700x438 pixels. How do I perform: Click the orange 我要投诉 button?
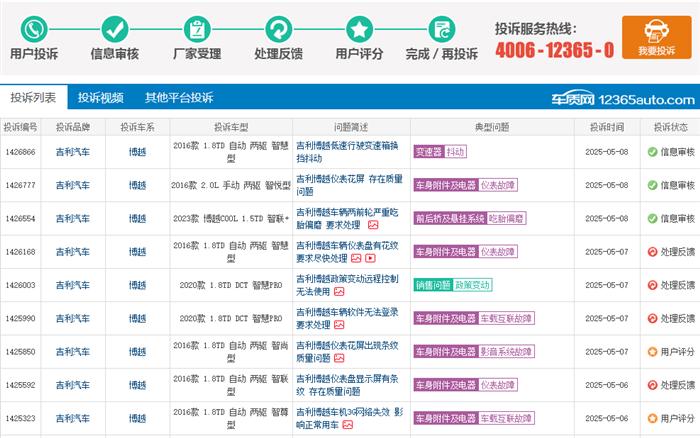tap(656, 38)
